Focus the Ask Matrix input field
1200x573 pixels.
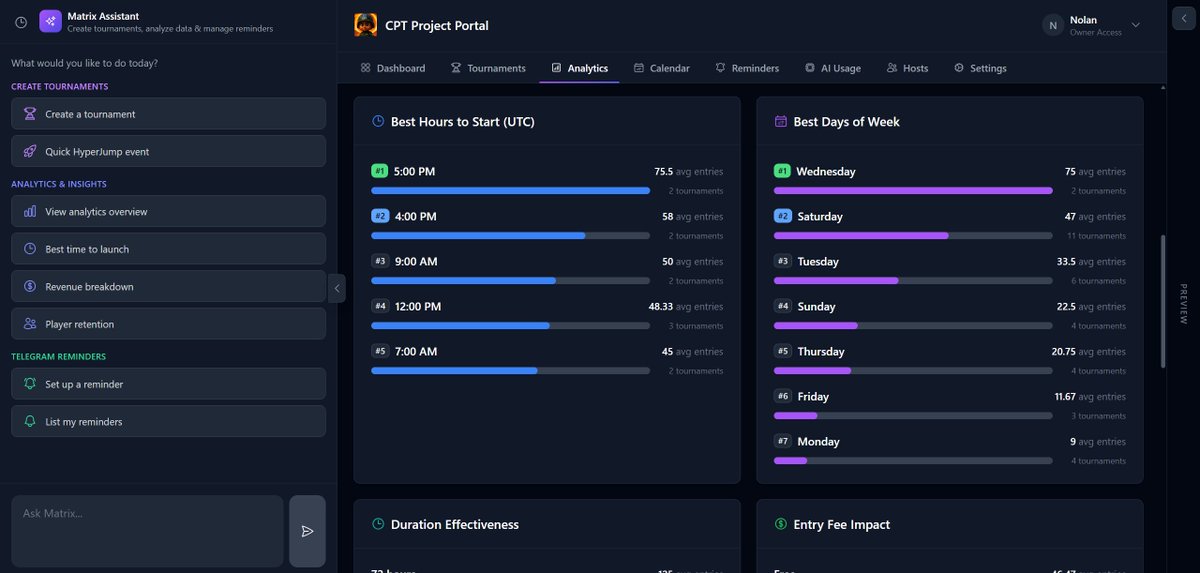147,531
